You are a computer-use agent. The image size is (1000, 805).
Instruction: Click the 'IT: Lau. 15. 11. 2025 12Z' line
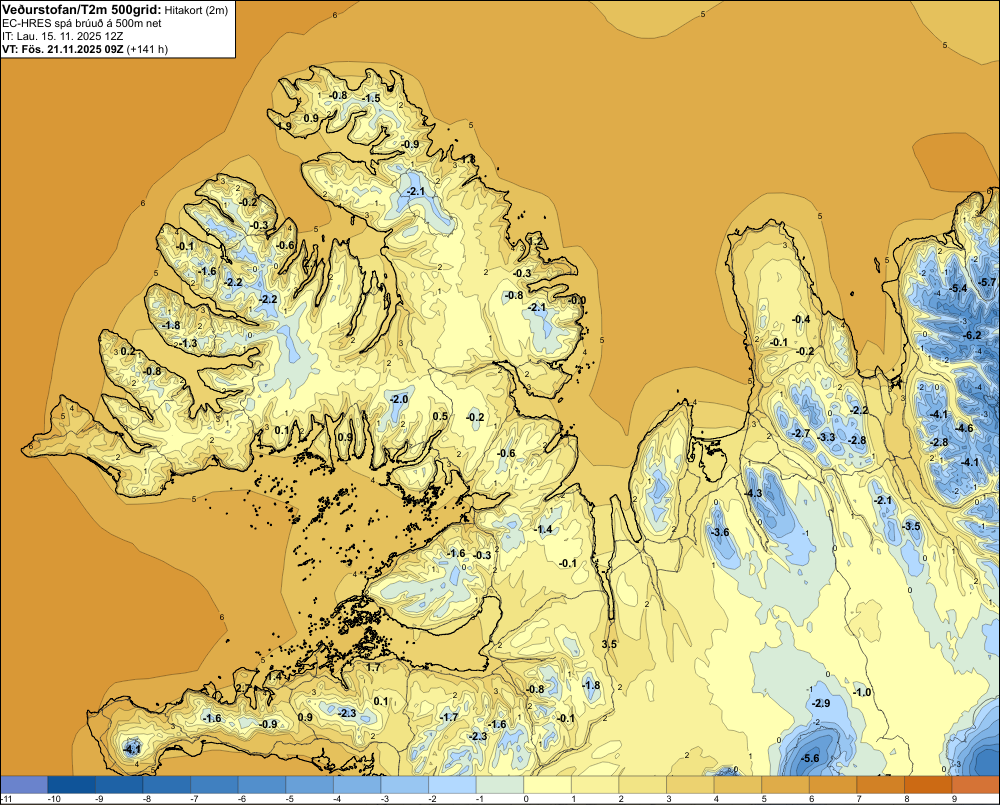[61, 36]
